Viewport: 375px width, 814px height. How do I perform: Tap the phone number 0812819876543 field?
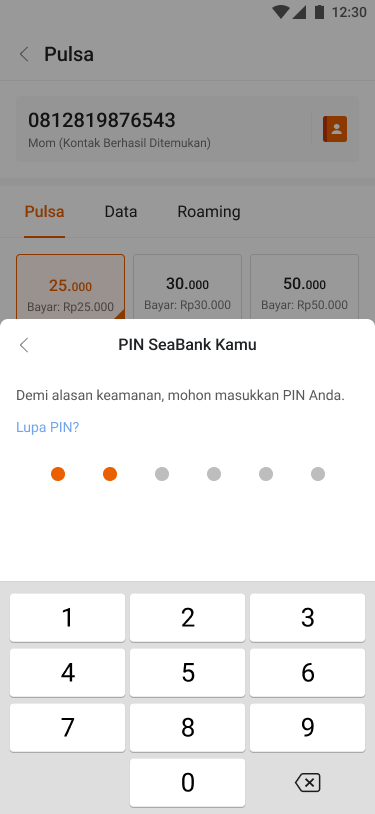click(162, 129)
